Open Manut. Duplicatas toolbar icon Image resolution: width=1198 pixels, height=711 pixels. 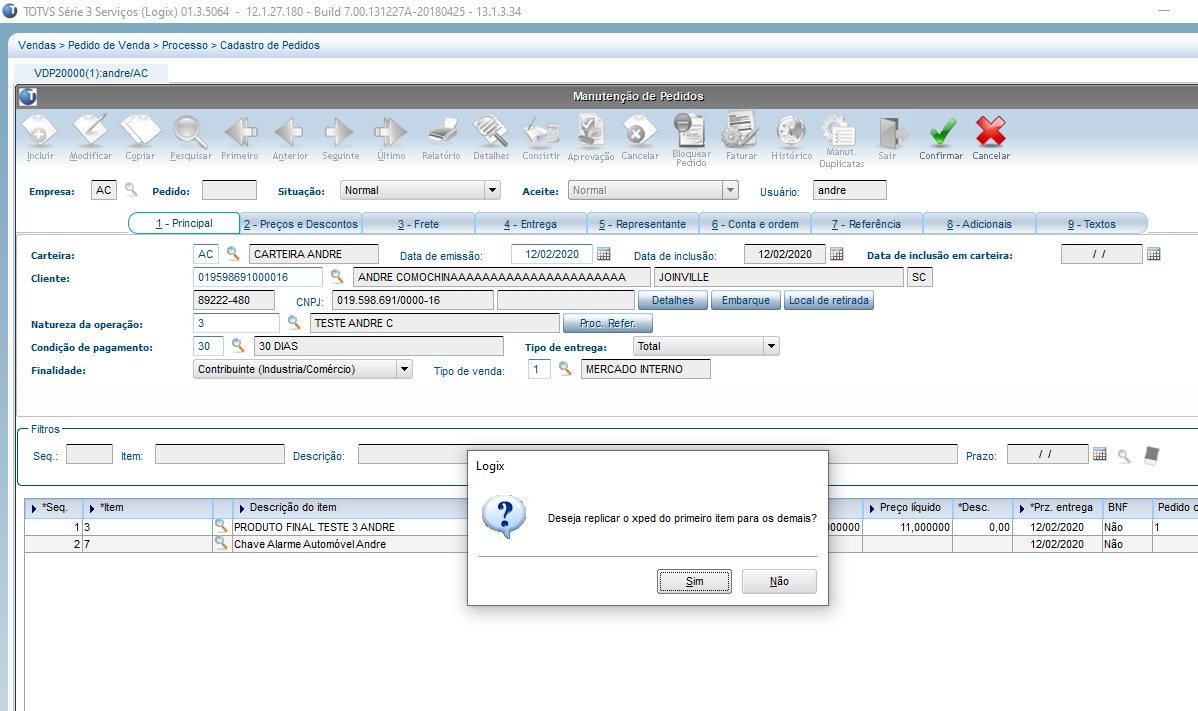840,130
